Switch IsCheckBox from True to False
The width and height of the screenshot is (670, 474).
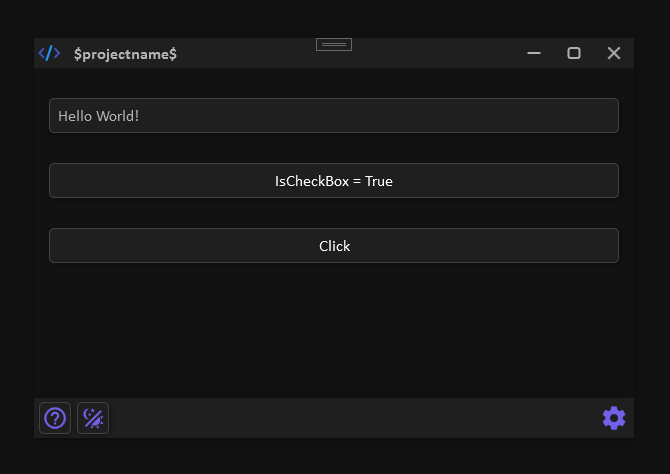click(334, 181)
